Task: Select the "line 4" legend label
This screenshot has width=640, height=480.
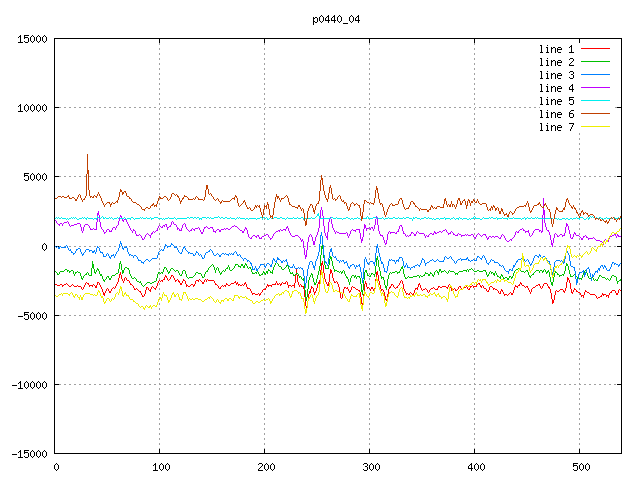Action: click(x=557, y=88)
